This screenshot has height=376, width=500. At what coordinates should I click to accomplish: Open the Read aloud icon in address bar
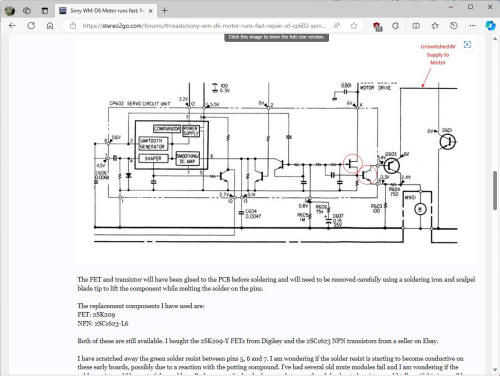pyautogui.click(x=337, y=26)
